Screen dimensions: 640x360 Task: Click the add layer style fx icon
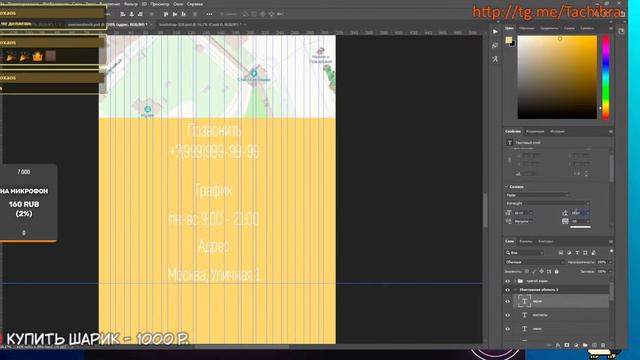pos(558,345)
